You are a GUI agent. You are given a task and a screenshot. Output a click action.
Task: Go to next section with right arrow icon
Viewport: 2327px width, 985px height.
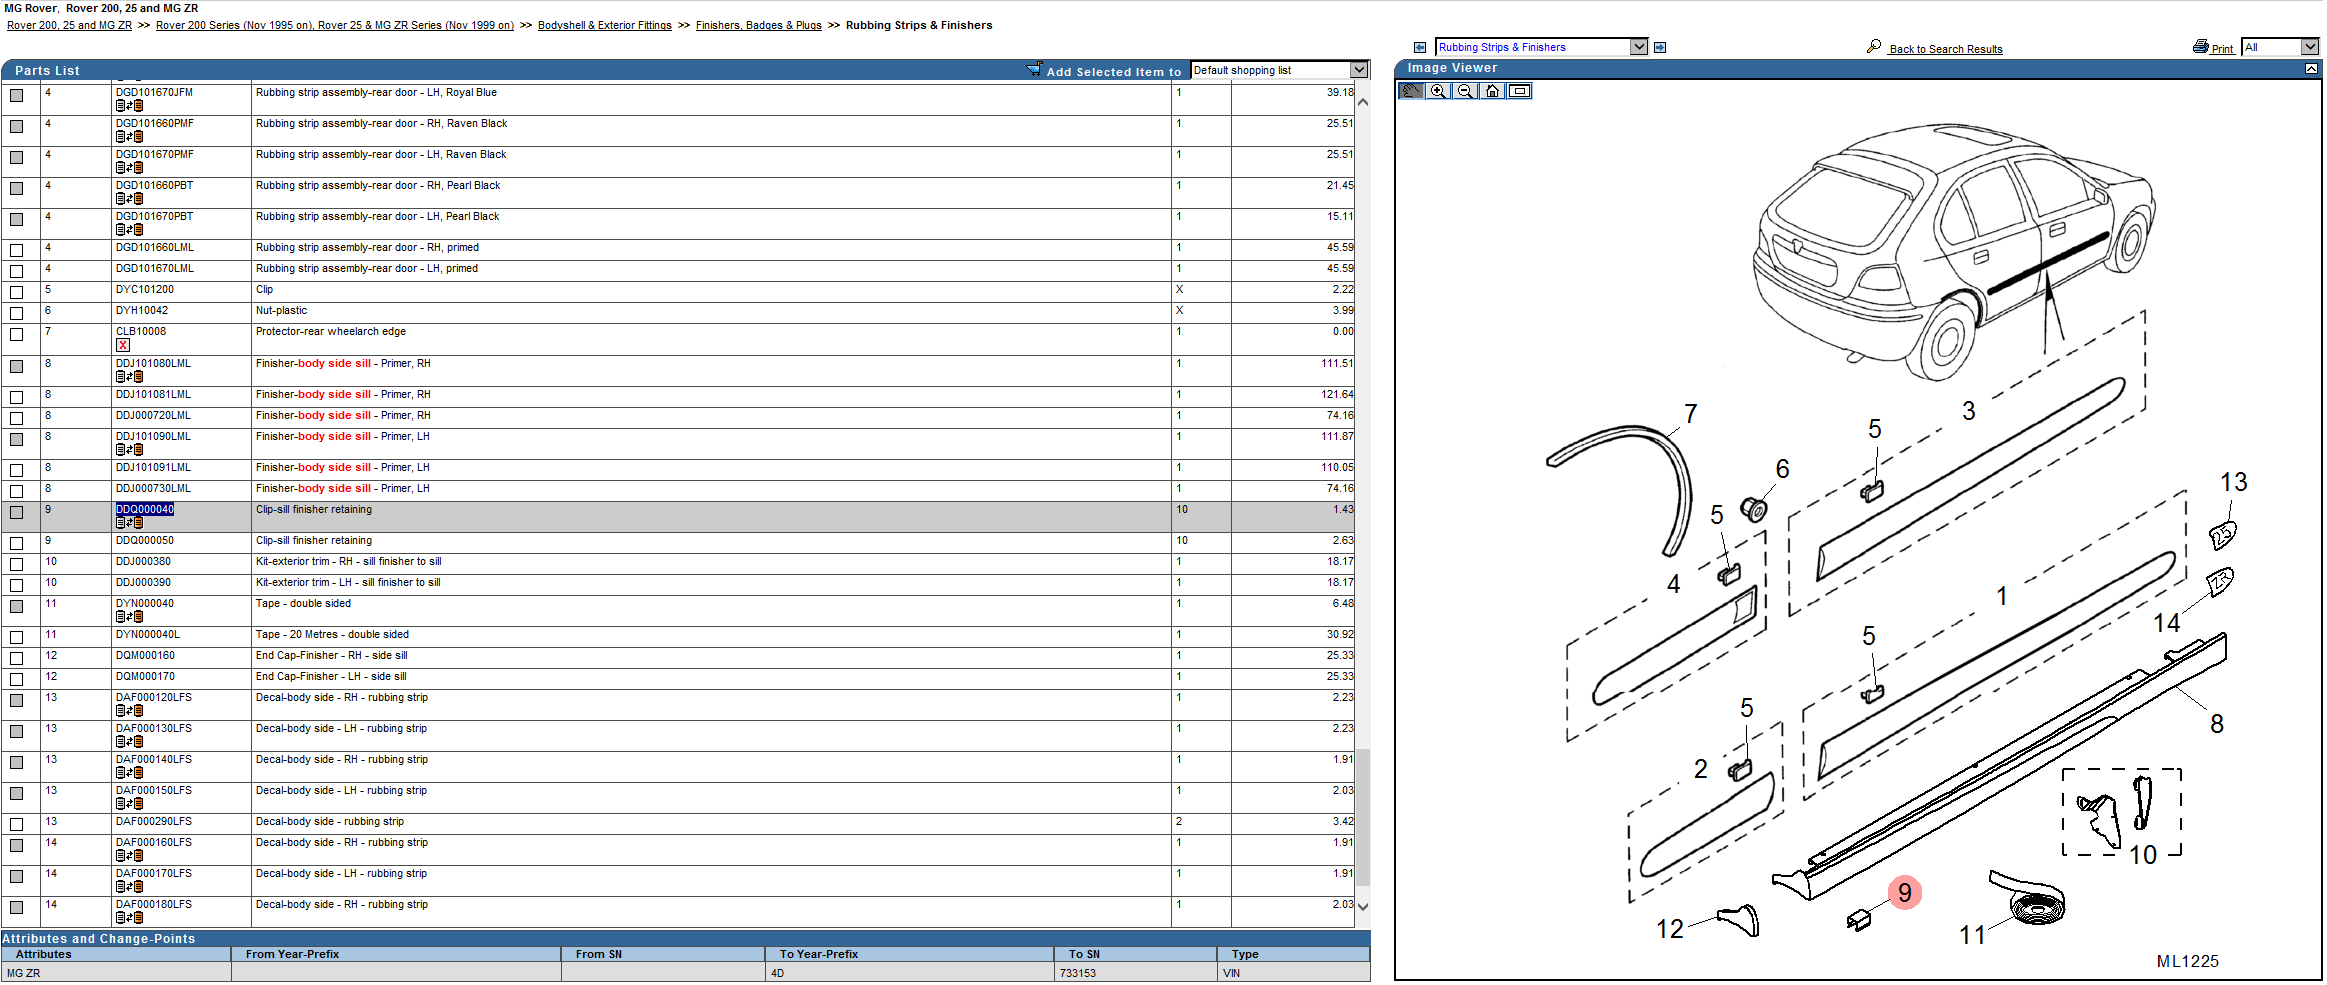tap(1660, 47)
